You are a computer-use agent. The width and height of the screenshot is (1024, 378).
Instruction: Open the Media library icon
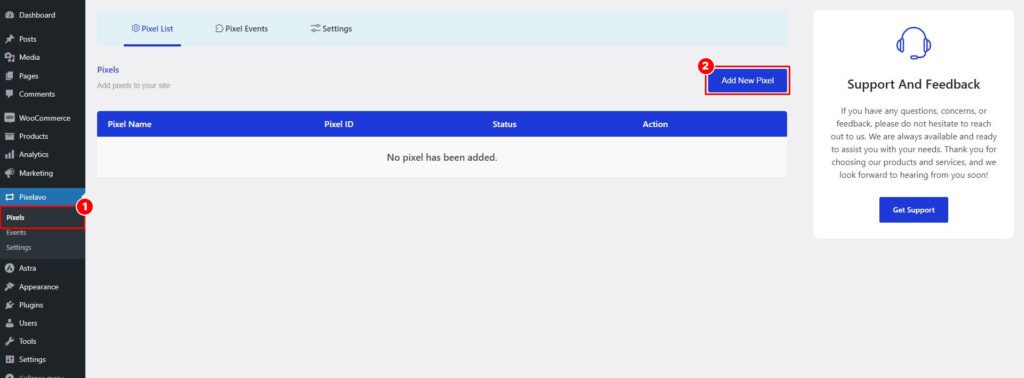pyautogui.click(x=9, y=57)
